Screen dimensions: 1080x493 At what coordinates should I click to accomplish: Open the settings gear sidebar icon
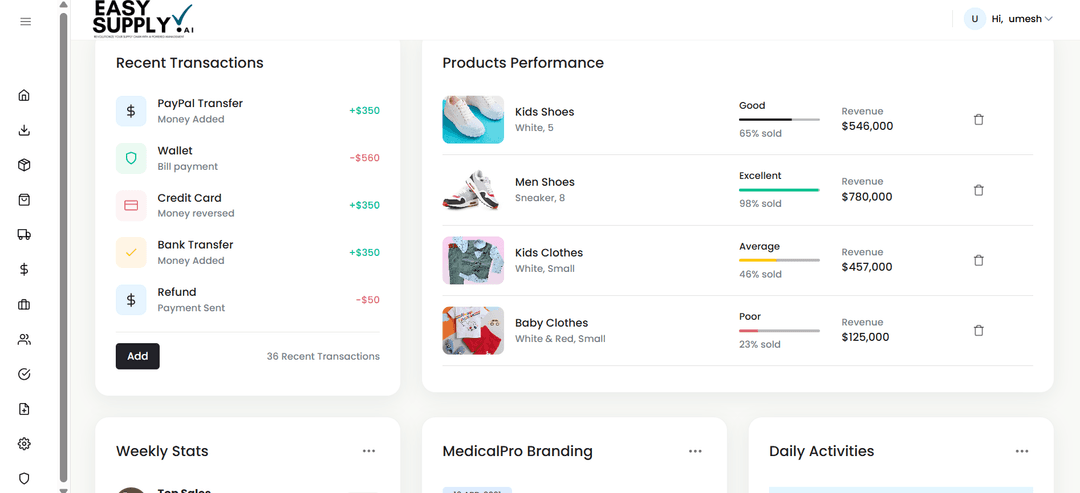point(24,444)
